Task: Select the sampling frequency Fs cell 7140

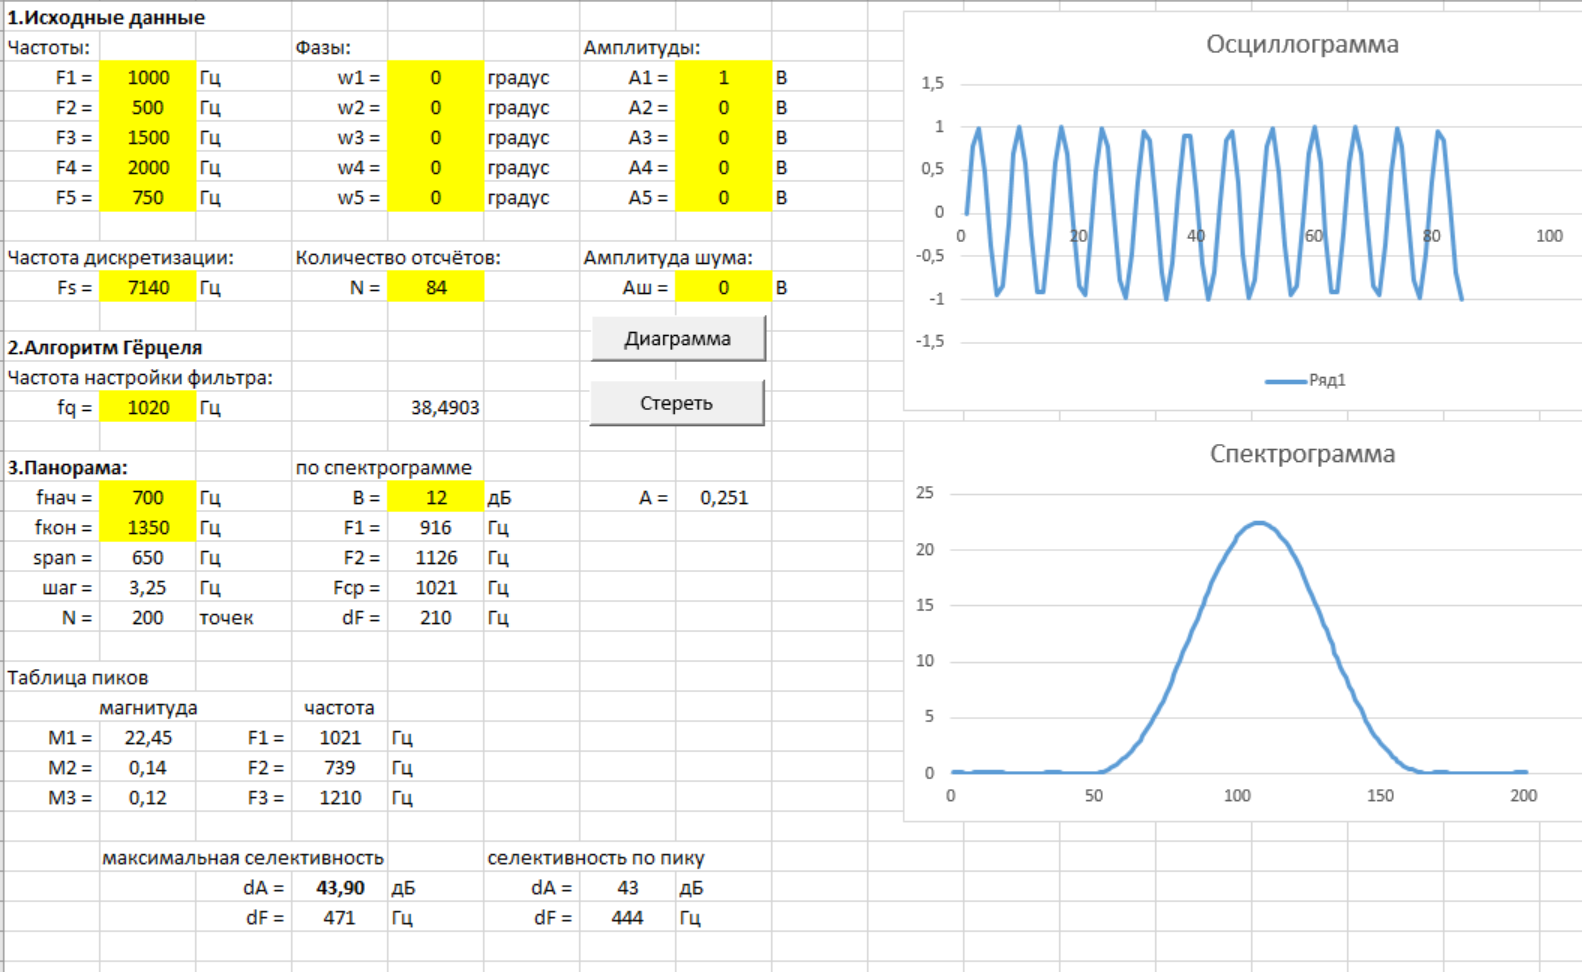Action: [148, 288]
